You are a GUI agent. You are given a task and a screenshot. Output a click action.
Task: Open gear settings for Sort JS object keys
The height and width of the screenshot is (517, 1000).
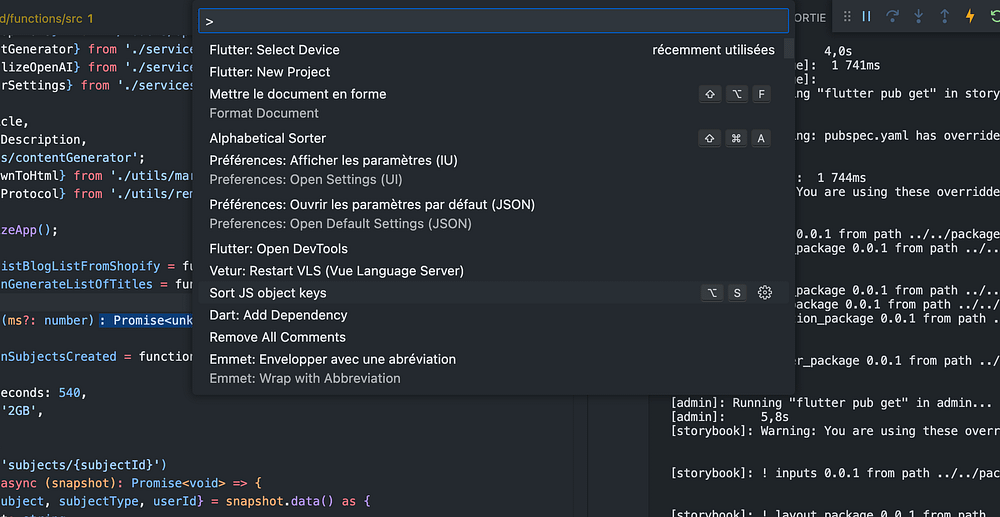765,293
